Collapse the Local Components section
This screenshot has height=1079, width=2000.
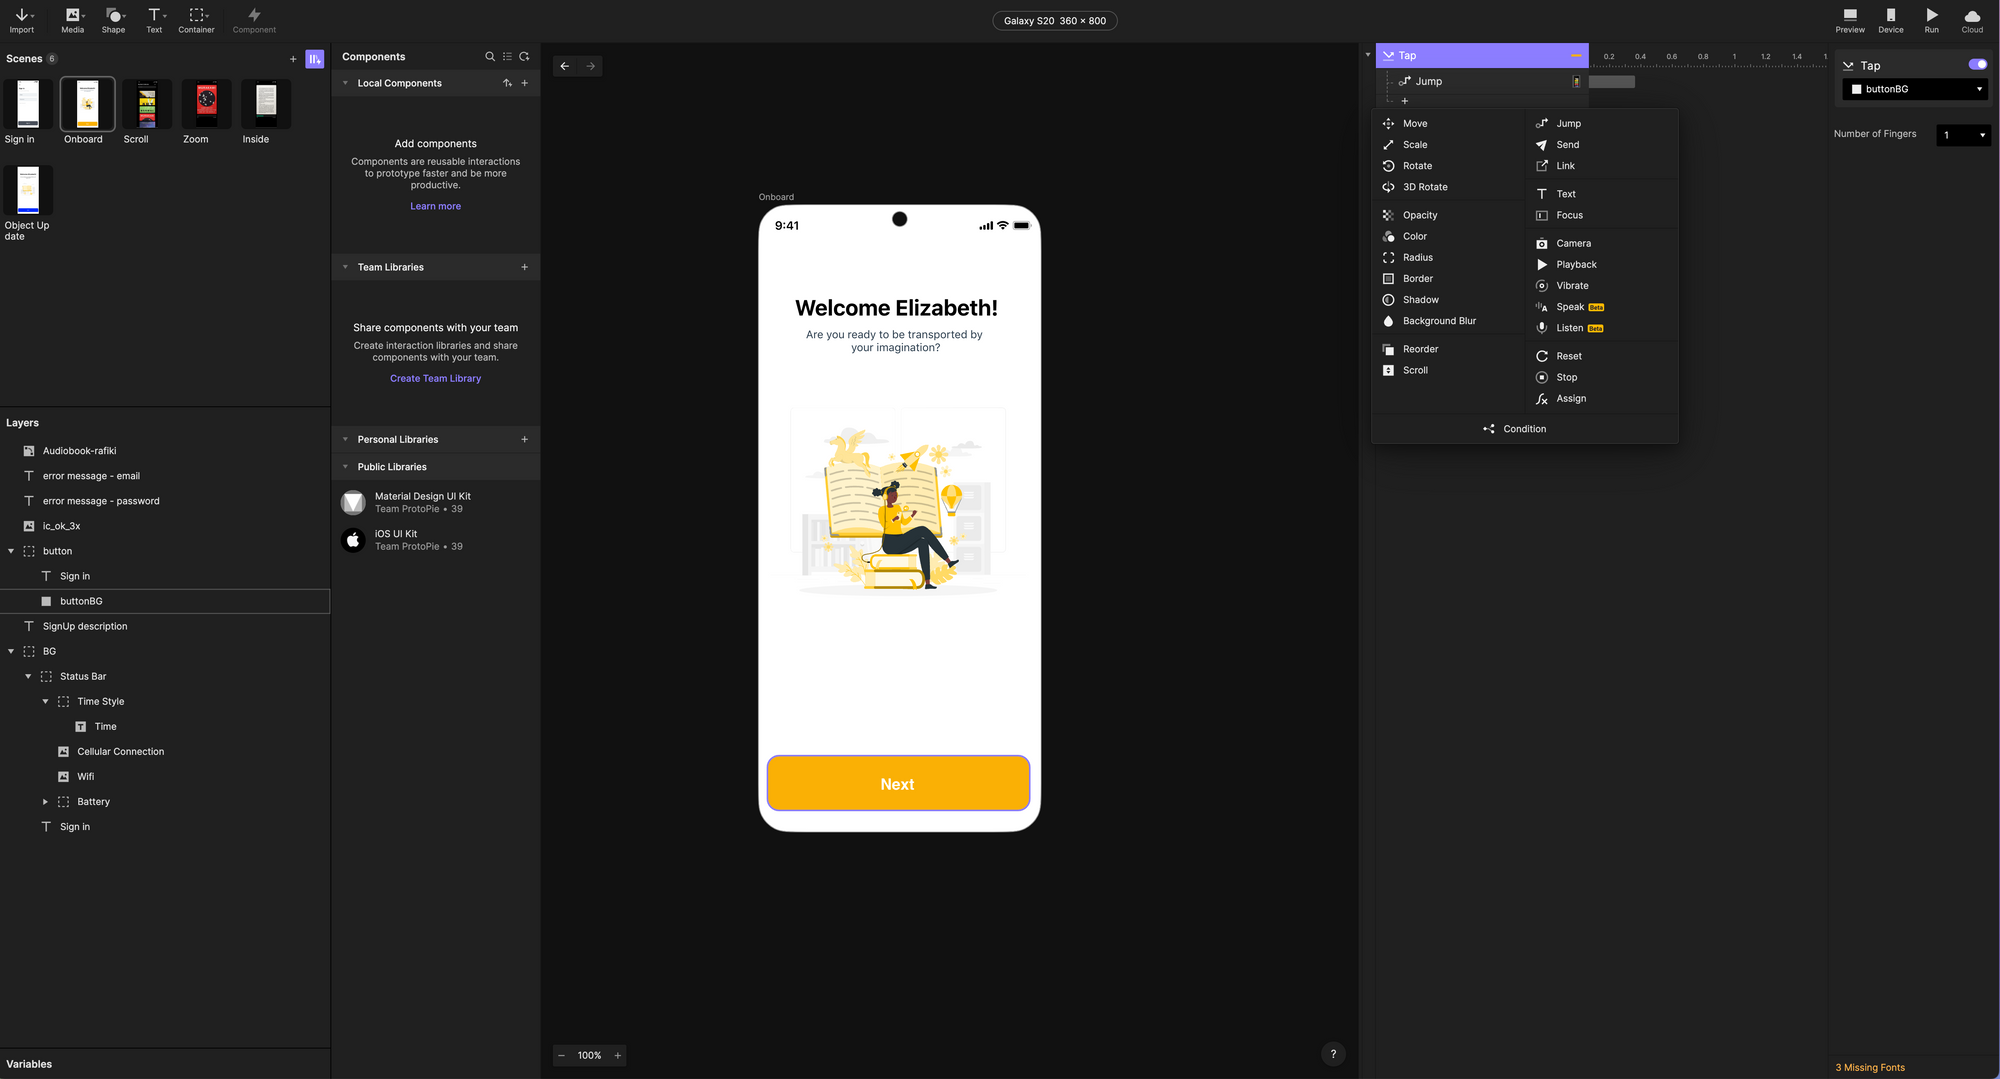[x=346, y=83]
